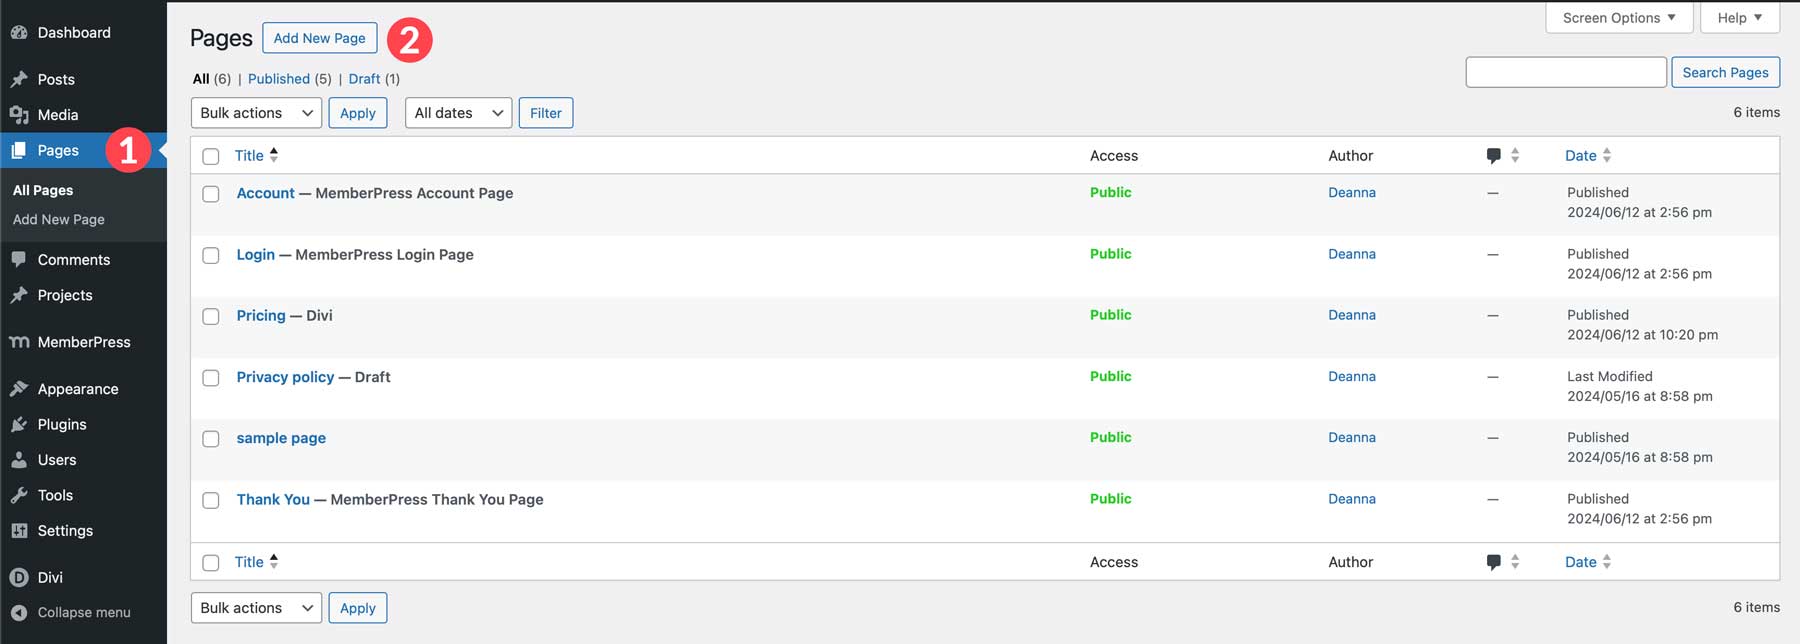This screenshot has height=644, width=1800.
Task: Select the Privacy policy row checkbox
Action: point(211,378)
